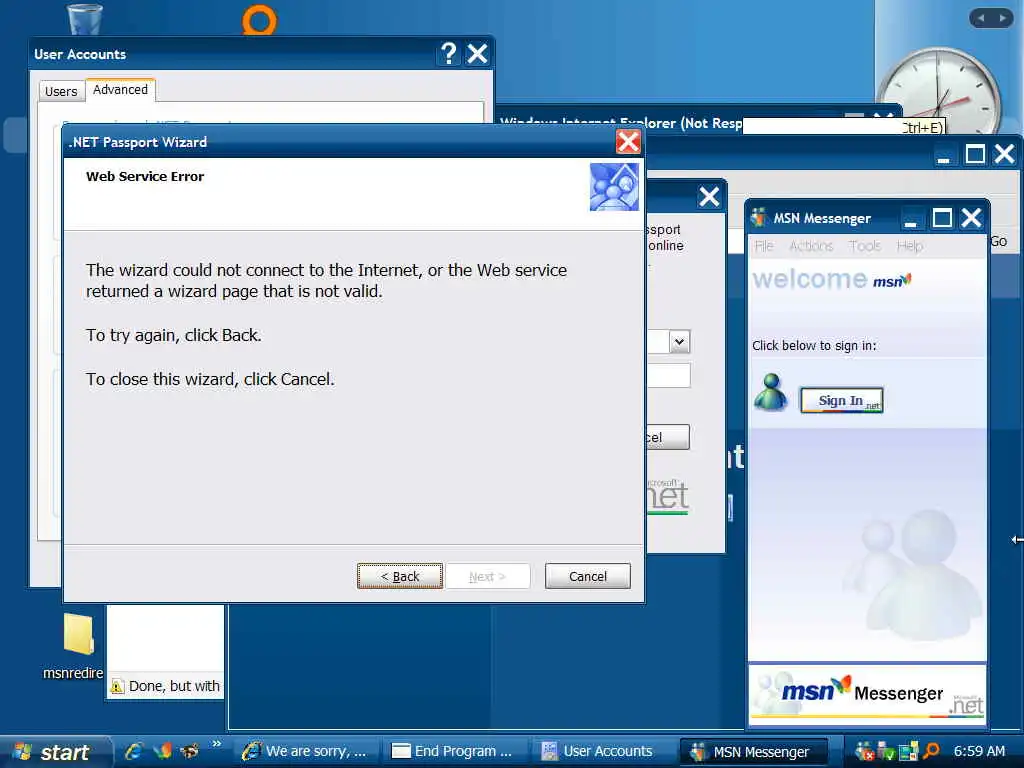The width and height of the screenshot is (1024, 768).
Task: Open the File menu in MSN Messenger
Action: click(x=764, y=246)
